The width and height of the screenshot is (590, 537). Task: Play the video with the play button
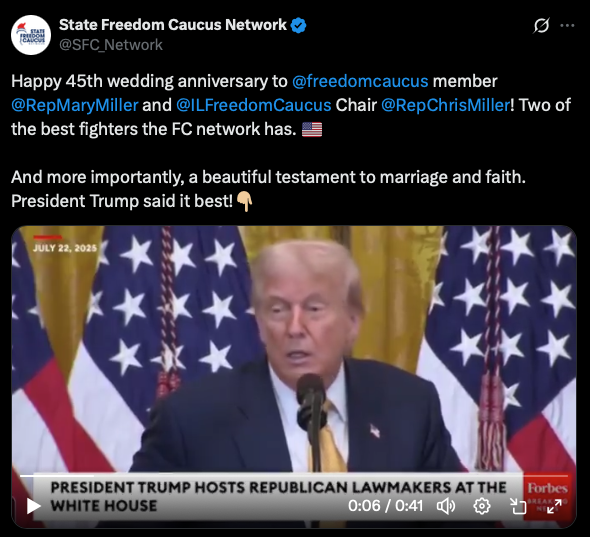tap(33, 506)
